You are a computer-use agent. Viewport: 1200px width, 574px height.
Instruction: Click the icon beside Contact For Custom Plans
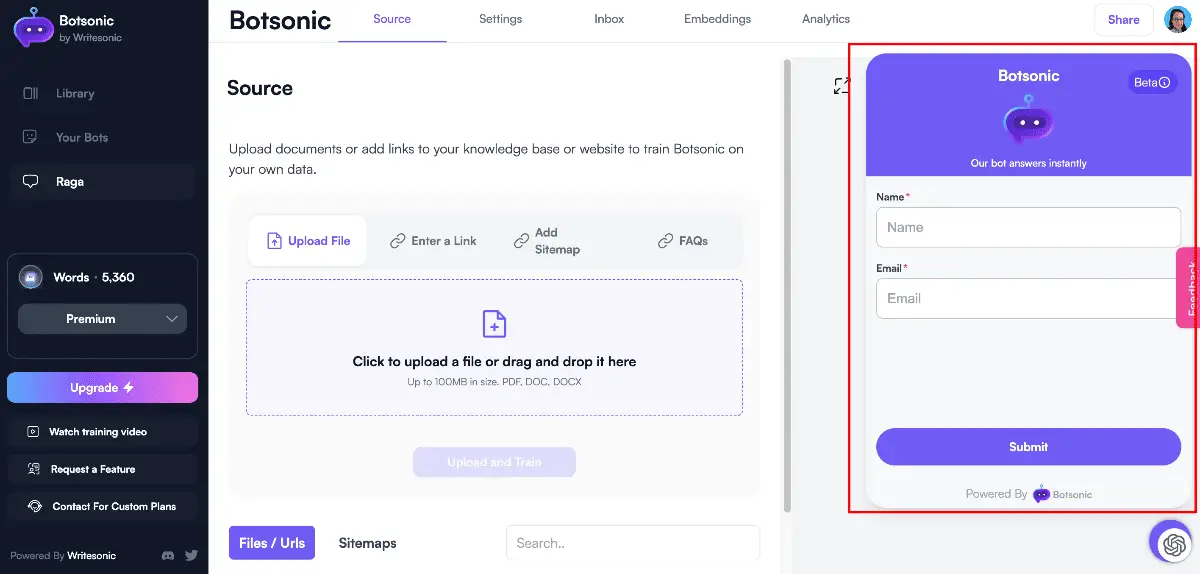[x=34, y=506]
